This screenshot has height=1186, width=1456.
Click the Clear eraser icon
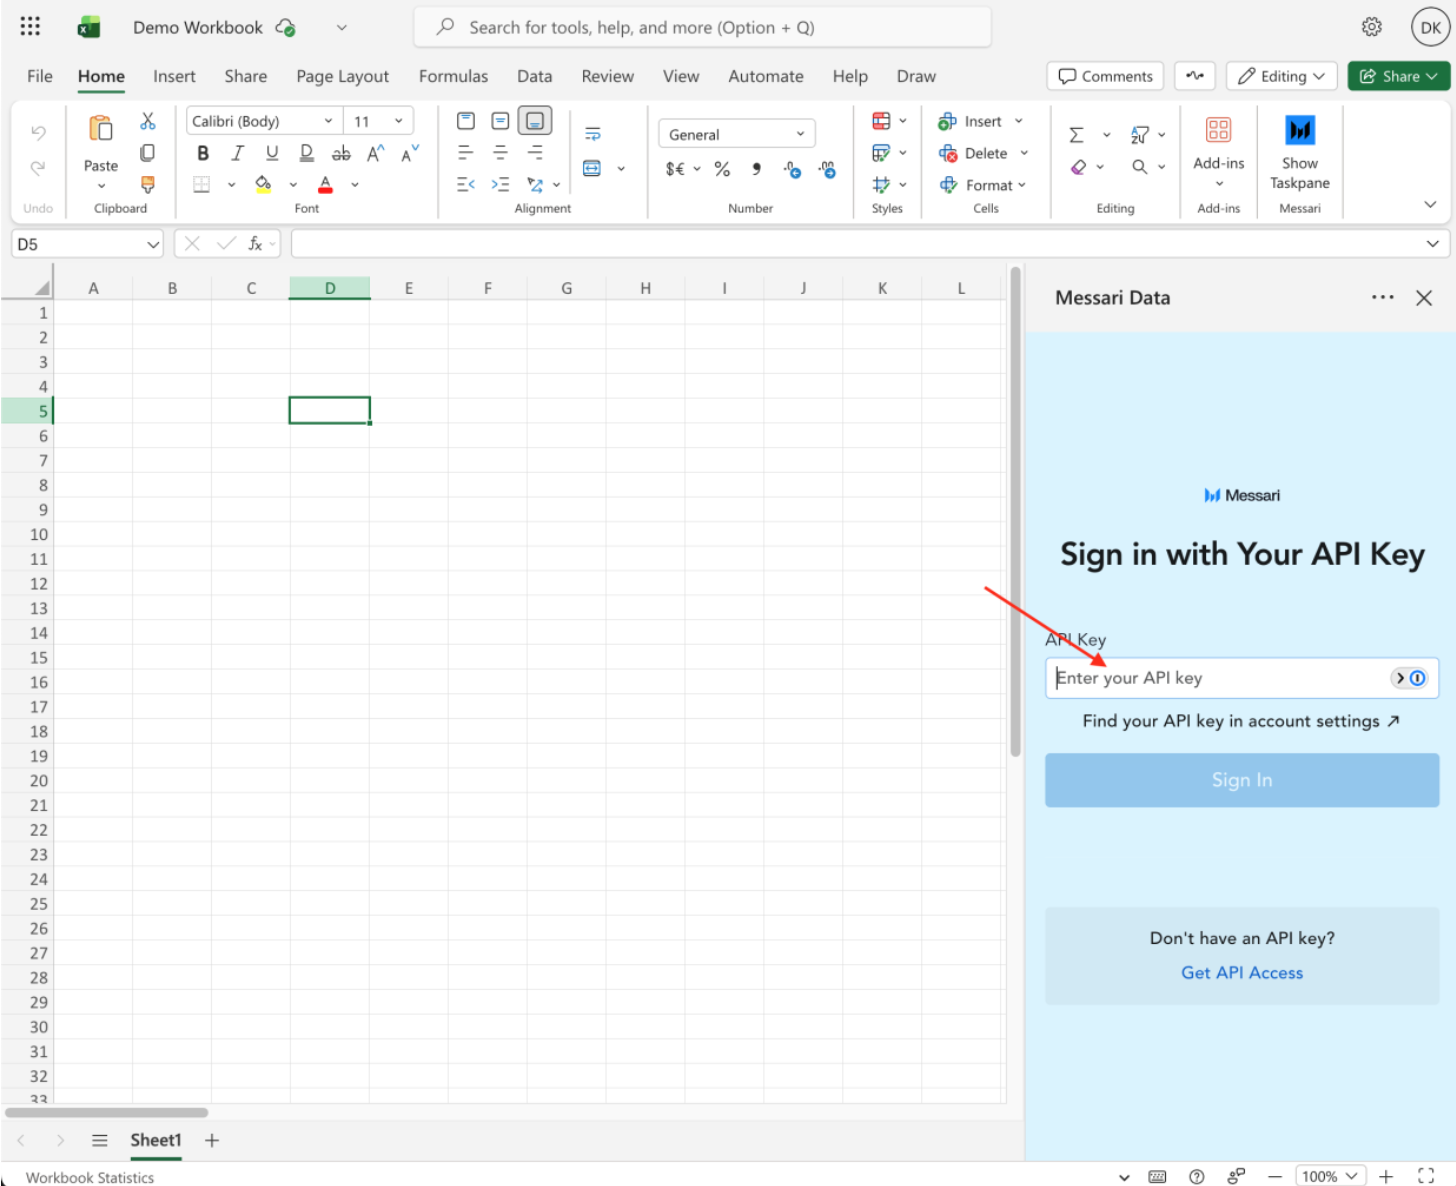(1078, 167)
